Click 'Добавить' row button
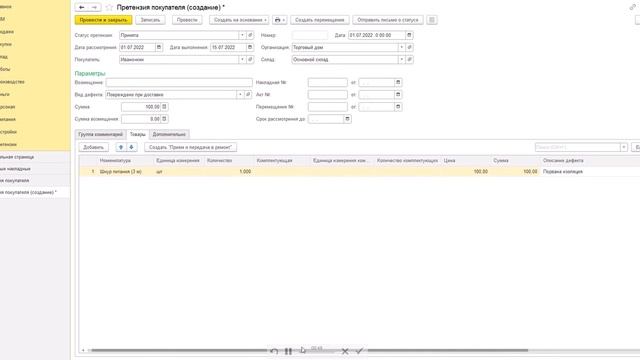The width and height of the screenshot is (640, 360). [x=93, y=147]
